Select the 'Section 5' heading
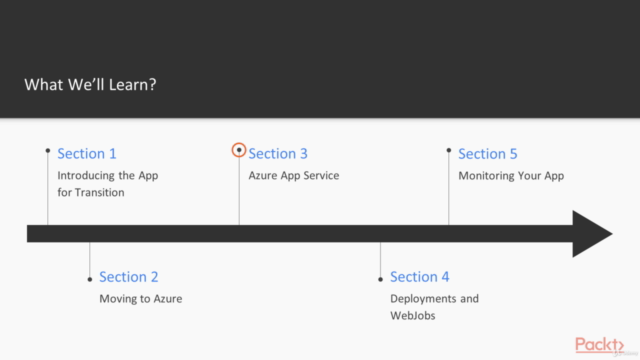The width and height of the screenshot is (640, 360). pos(488,154)
